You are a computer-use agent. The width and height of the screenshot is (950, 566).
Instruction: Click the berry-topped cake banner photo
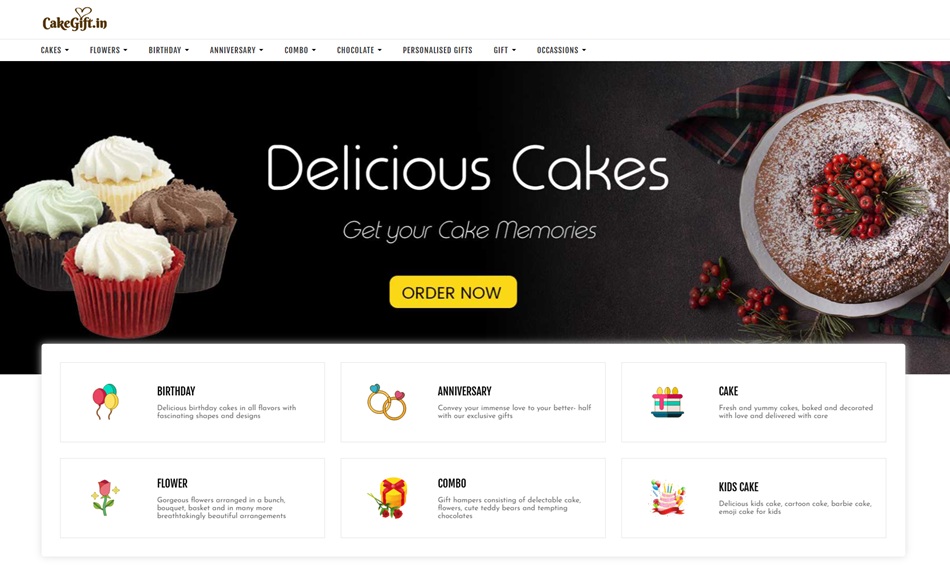[845, 200]
